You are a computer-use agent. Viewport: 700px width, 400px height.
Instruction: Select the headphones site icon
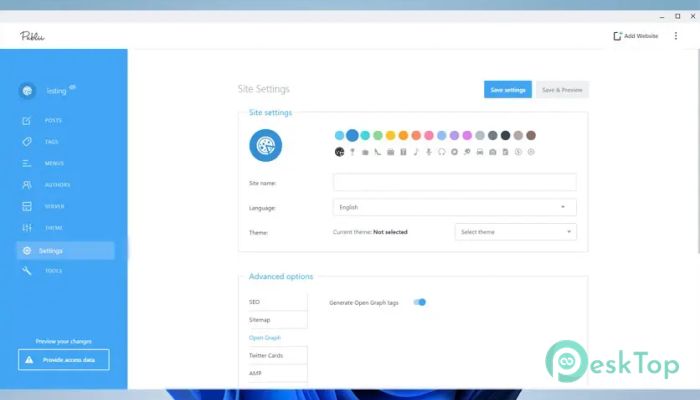[442, 152]
